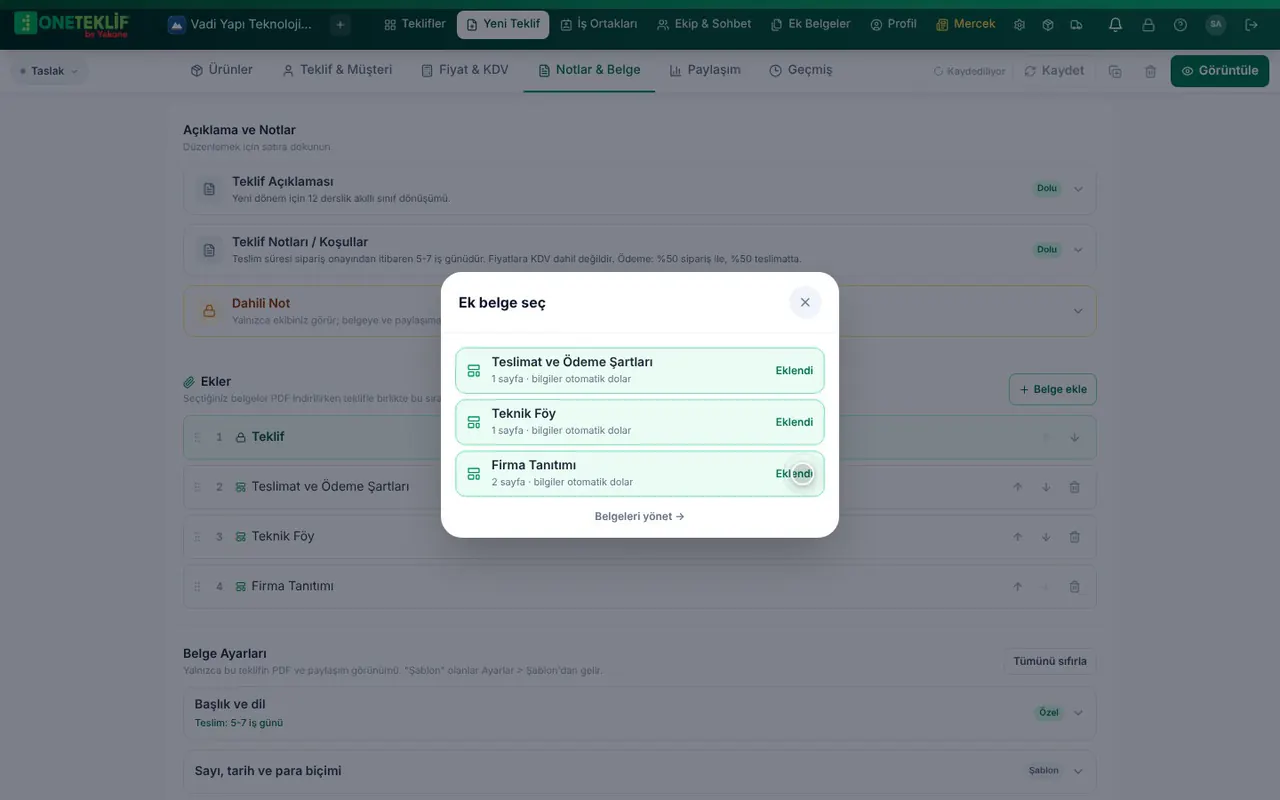Move Teslimat ve Ödeme Şartları row down
Image resolution: width=1280 pixels, height=800 pixels.
pyautogui.click(x=1046, y=487)
